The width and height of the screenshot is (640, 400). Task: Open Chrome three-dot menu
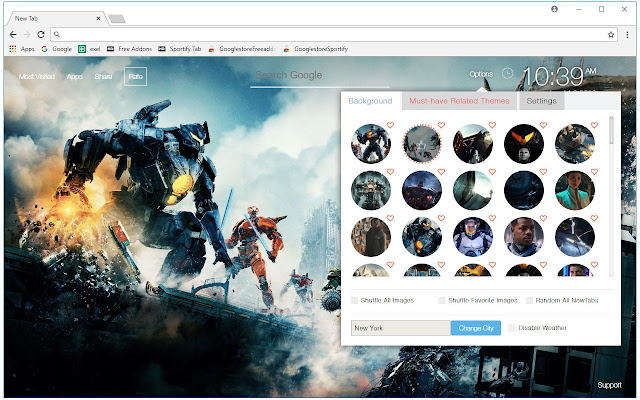(x=627, y=35)
